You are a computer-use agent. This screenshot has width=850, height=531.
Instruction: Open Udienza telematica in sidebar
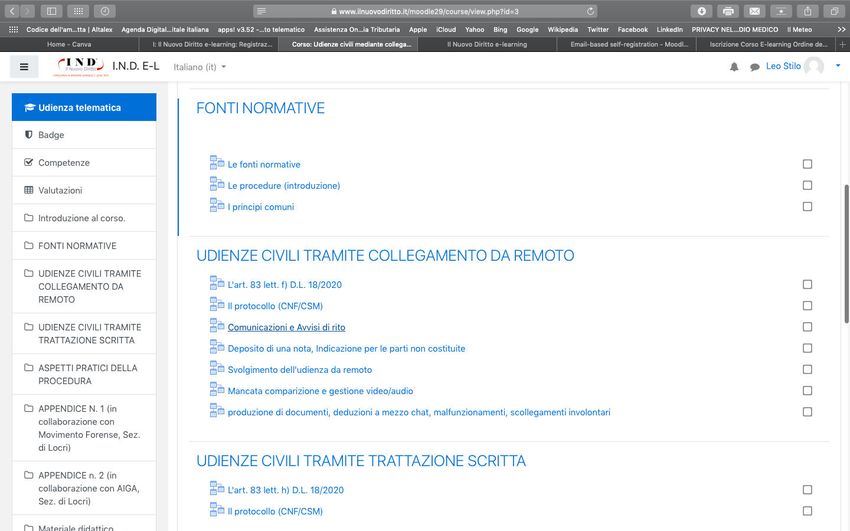point(84,107)
